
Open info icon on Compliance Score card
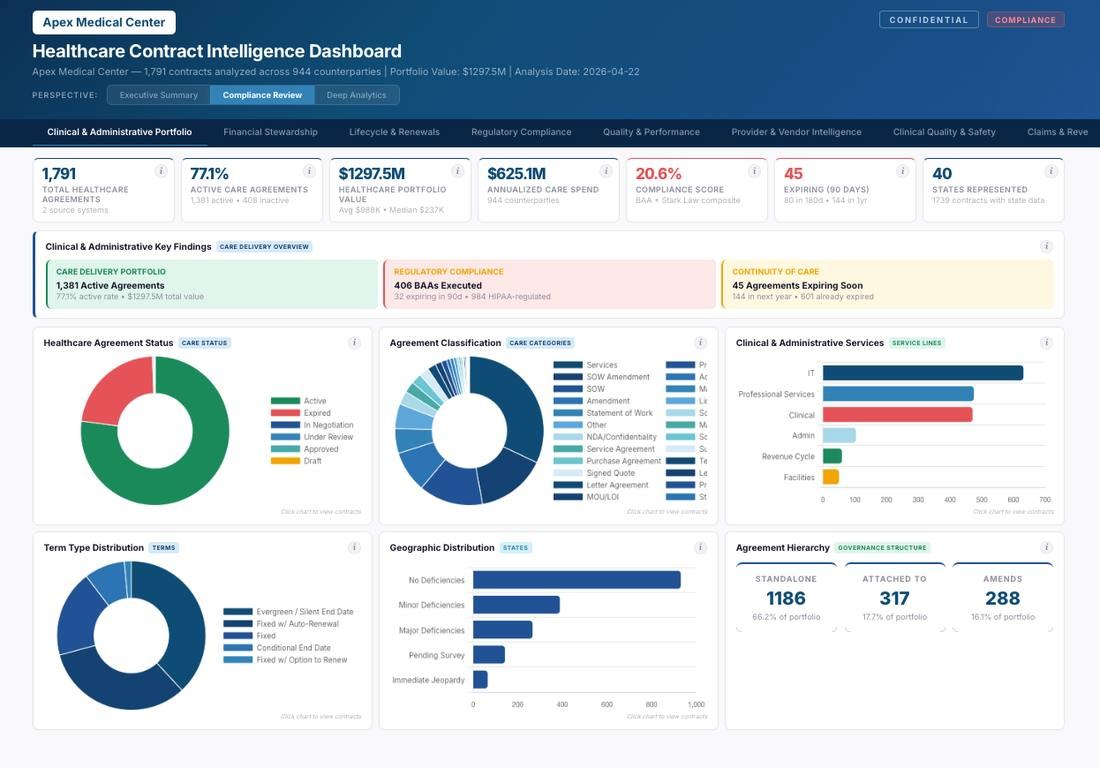(754, 171)
